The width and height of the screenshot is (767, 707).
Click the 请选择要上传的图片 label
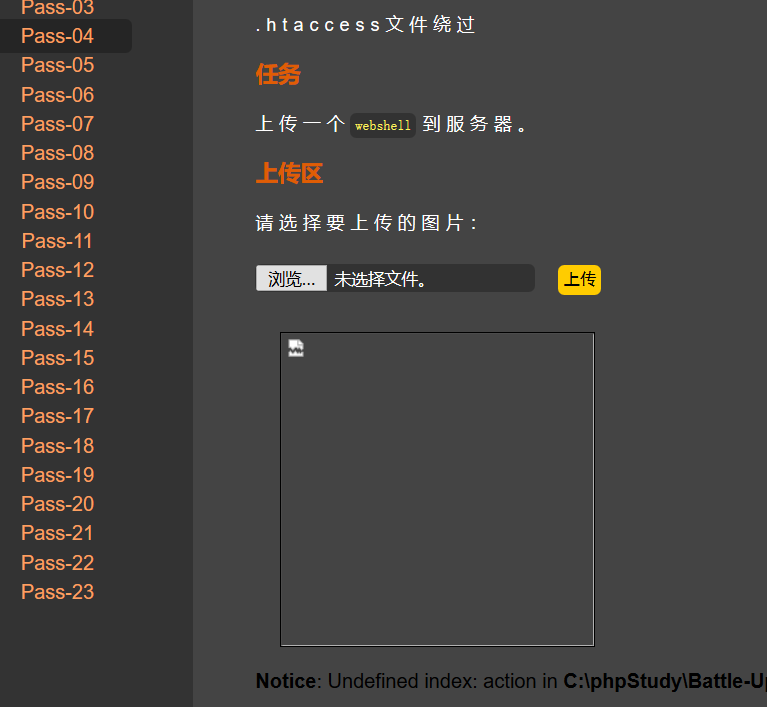pyautogui.click(x=366, y=223)
